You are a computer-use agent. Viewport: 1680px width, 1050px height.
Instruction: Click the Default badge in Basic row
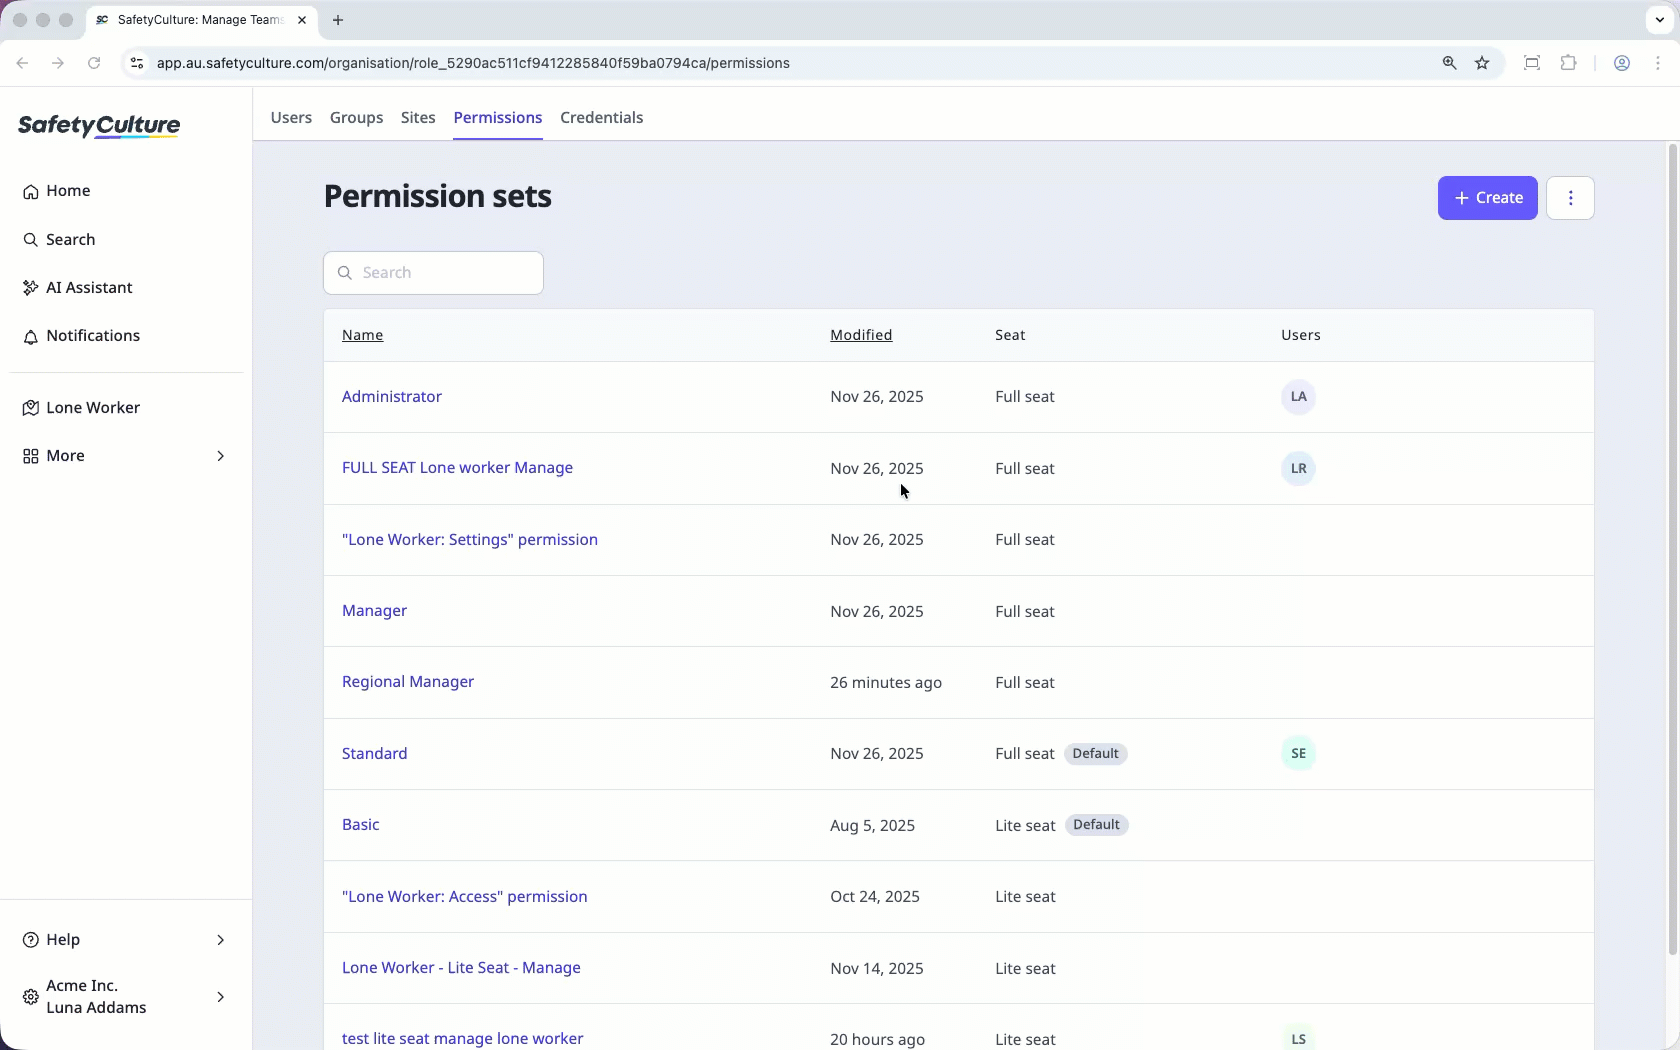pos(1096,825)
